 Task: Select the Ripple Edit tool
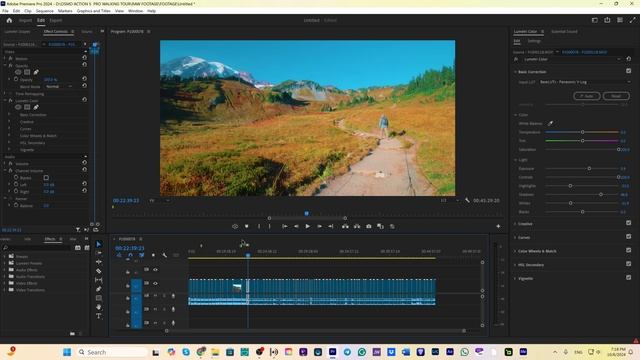[99, 262]
